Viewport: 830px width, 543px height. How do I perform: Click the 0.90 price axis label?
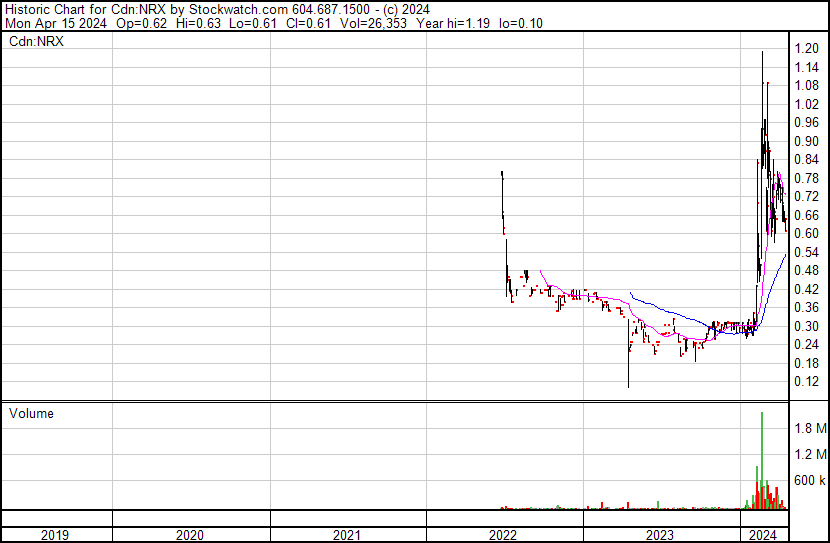(x=806, y=141)
